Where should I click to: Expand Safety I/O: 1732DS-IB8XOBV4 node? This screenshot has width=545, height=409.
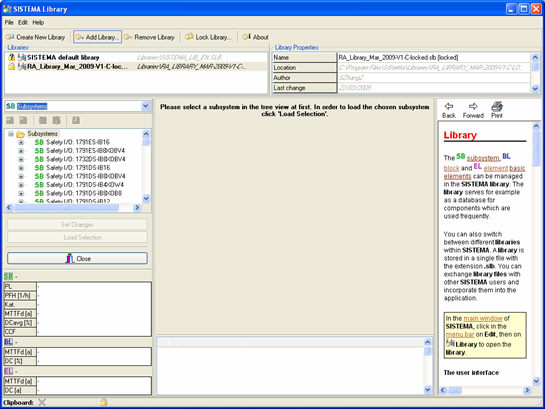21,159
